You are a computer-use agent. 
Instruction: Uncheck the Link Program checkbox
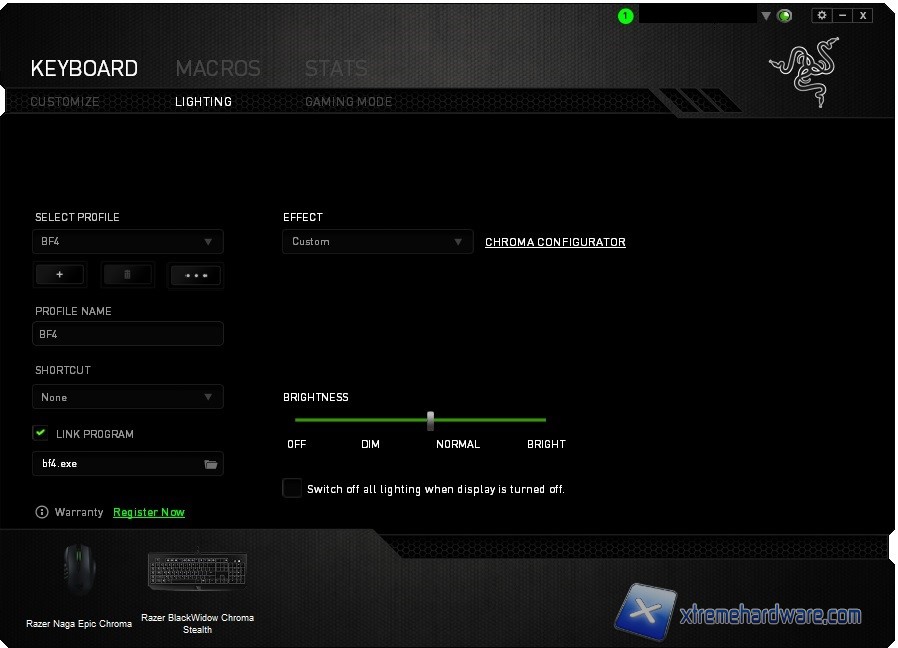[x=41, y=433]
